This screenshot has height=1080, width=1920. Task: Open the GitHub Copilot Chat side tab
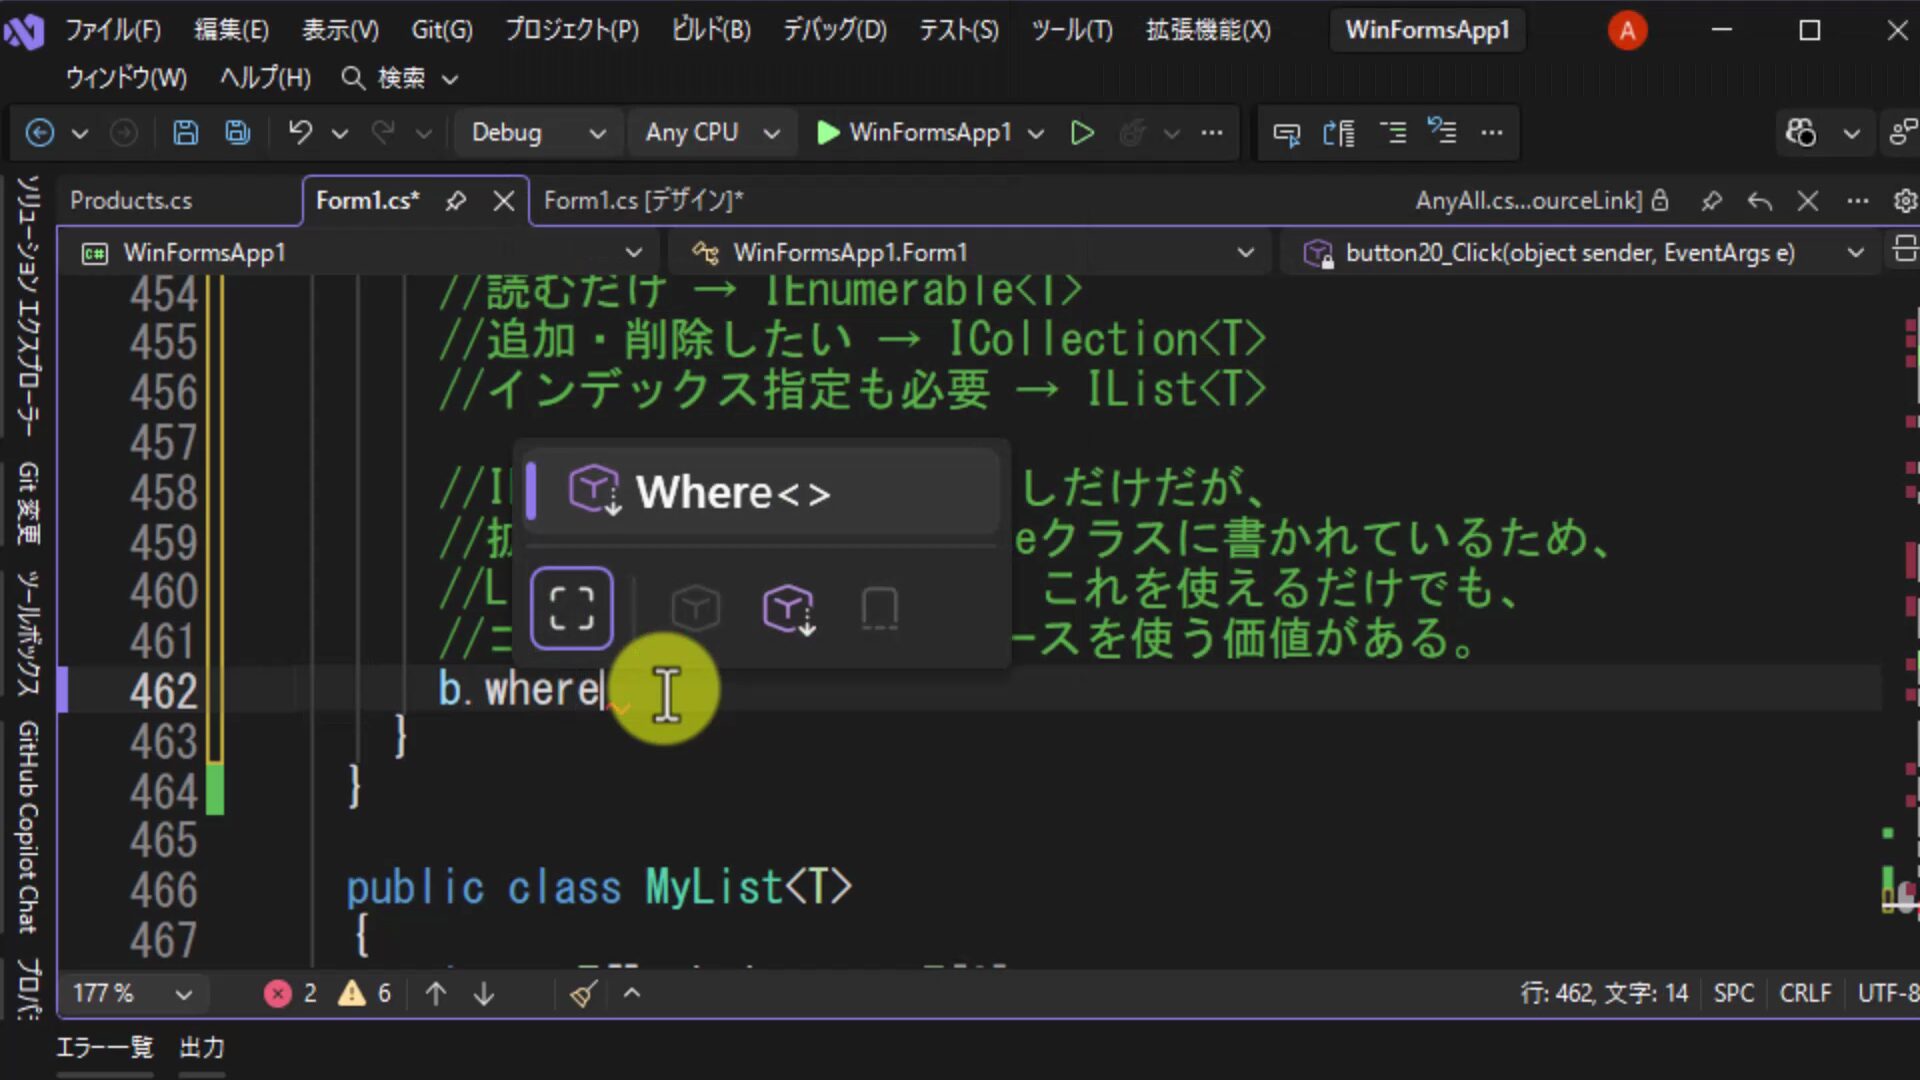28,828
